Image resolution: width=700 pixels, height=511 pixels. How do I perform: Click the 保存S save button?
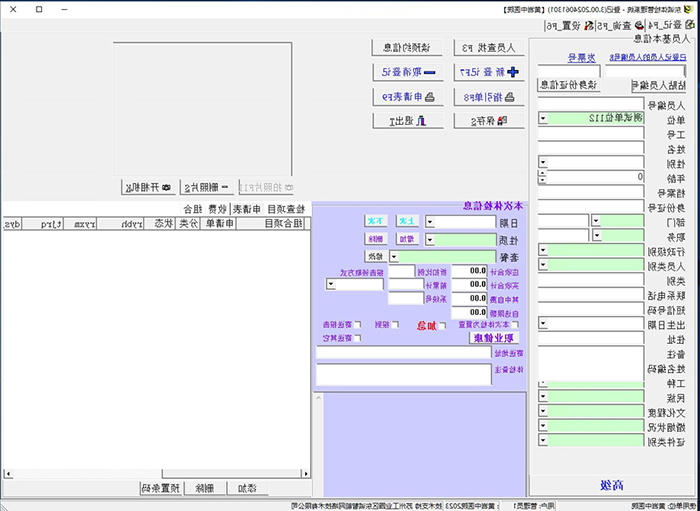tap(489, 120)
